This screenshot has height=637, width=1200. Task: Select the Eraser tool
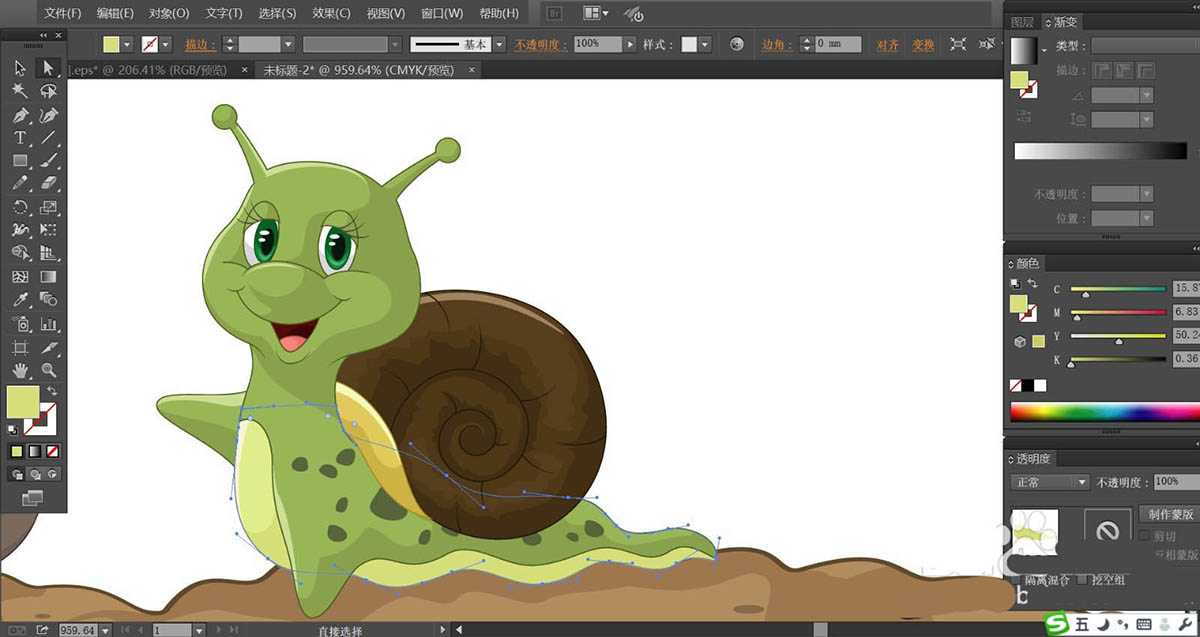coord(47,184)
